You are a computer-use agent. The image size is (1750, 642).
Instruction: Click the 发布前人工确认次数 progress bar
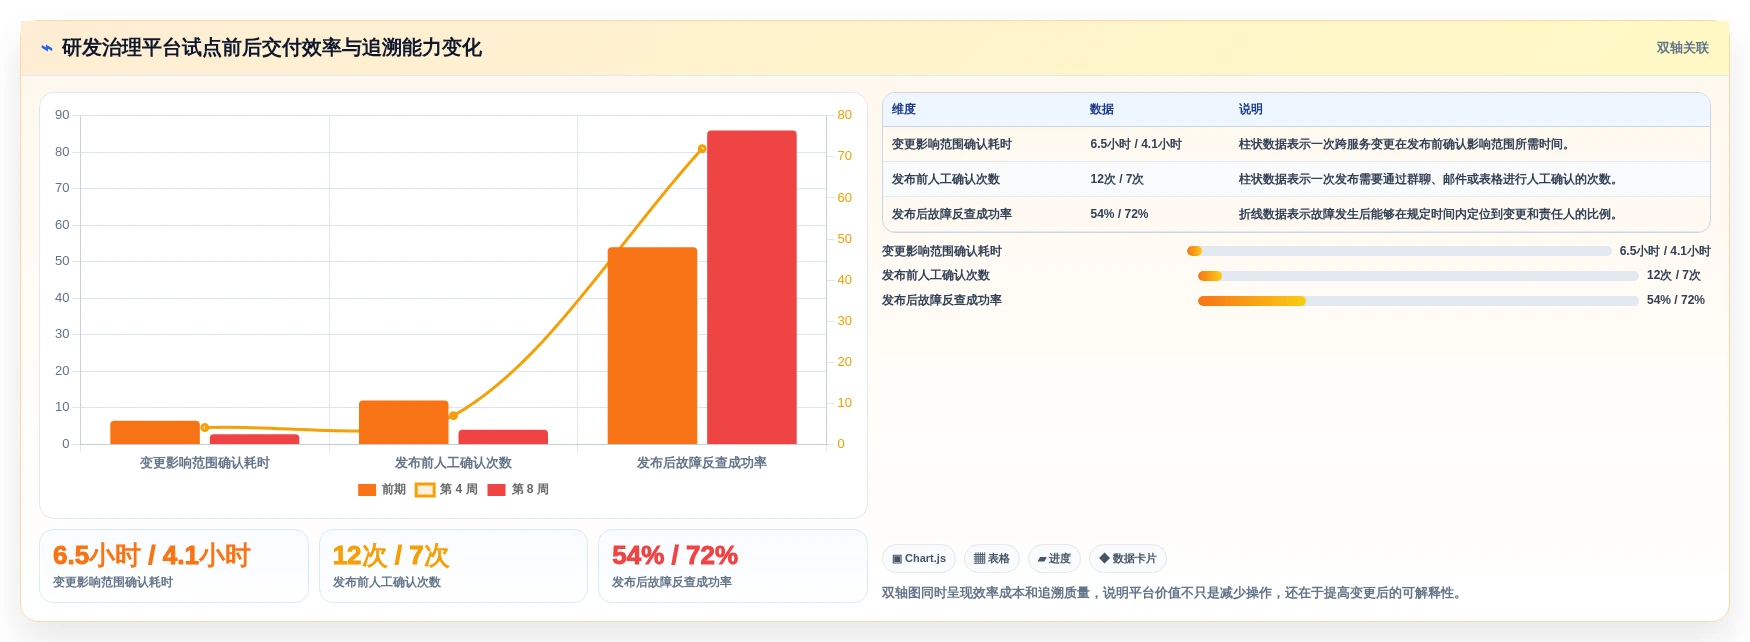[x=1418, y=276]
